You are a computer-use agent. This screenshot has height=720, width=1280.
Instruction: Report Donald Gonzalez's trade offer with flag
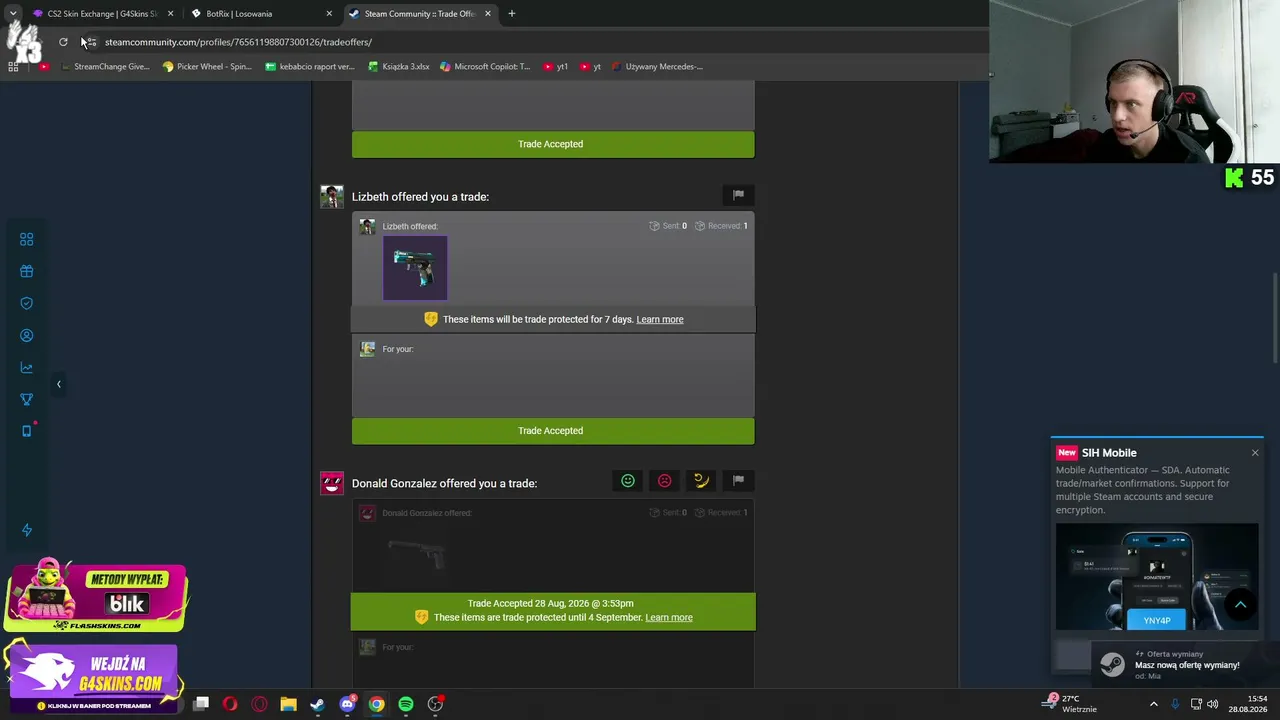pyautogui.click(x=738, y=480)
